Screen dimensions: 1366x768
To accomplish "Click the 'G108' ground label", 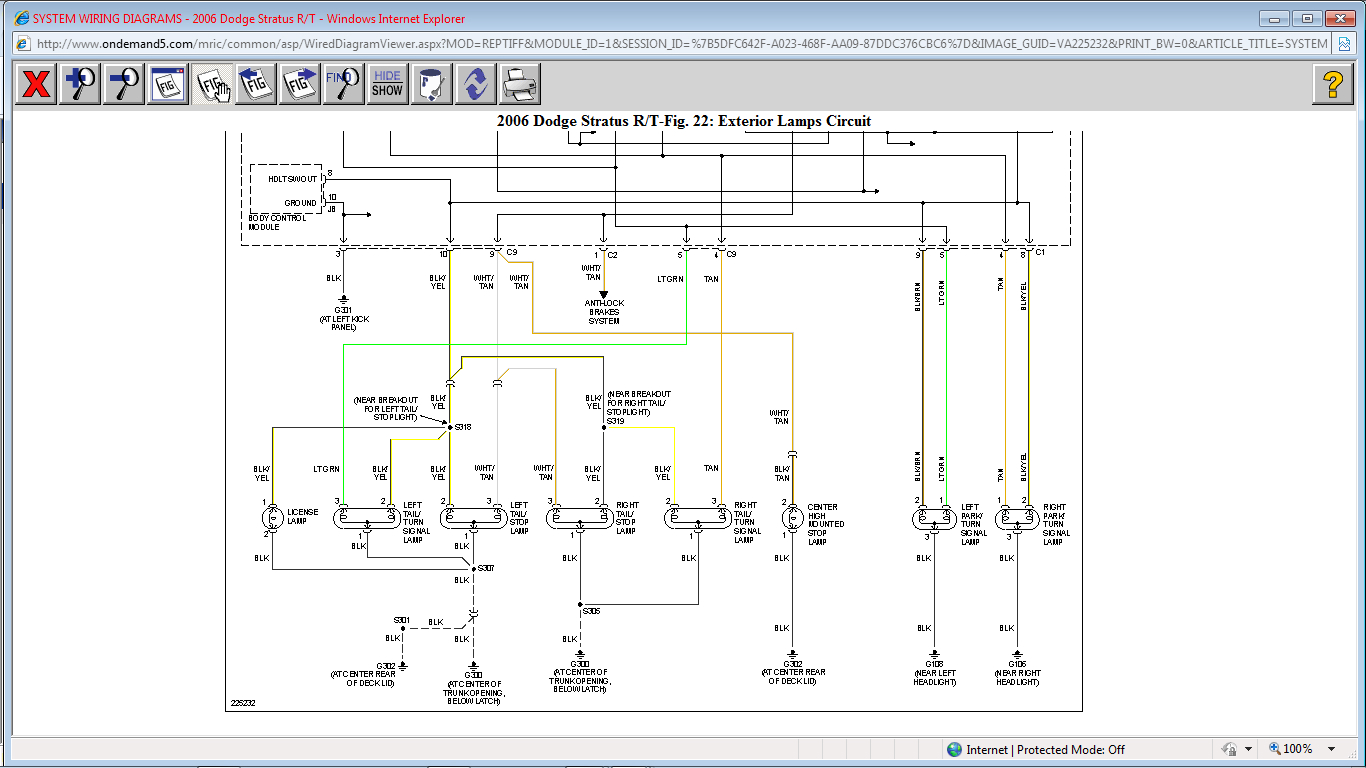I will (934, 664).
